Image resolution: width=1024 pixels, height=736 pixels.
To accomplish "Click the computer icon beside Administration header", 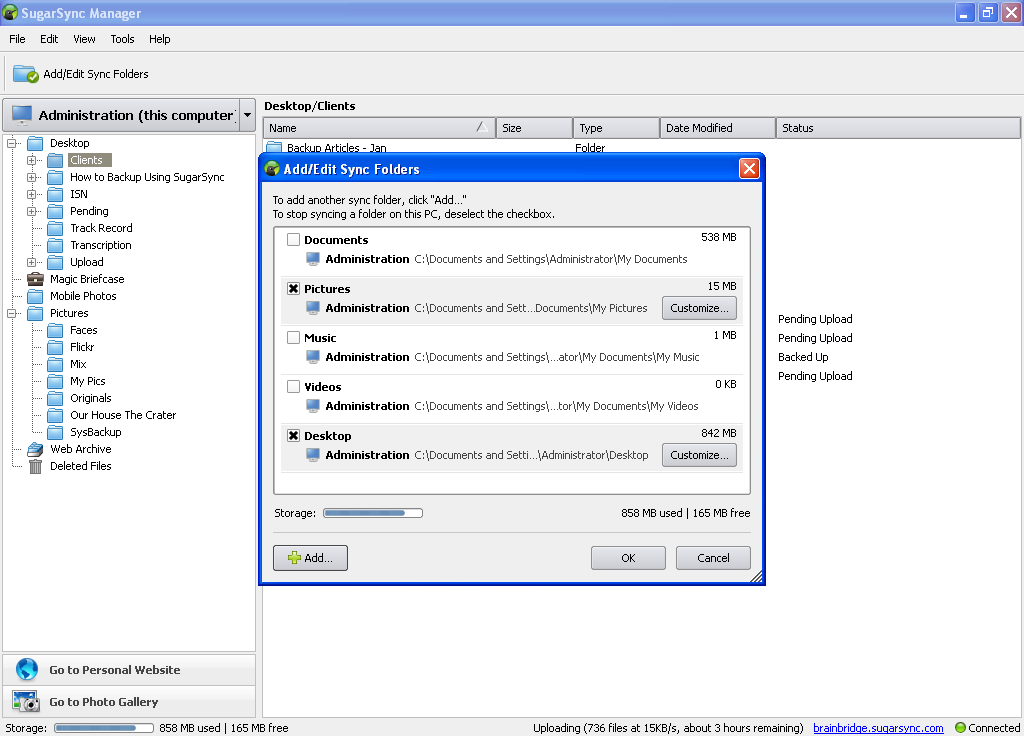I will point(22,115).
